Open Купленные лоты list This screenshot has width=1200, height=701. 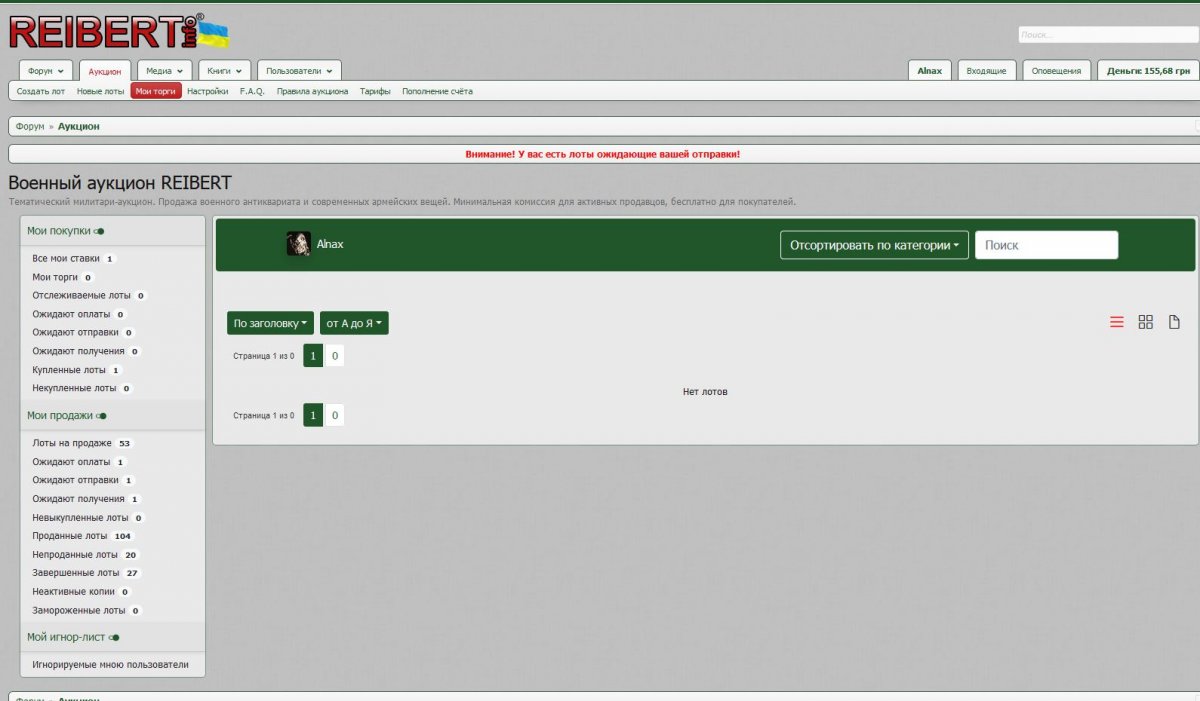(x=69, y=369)
